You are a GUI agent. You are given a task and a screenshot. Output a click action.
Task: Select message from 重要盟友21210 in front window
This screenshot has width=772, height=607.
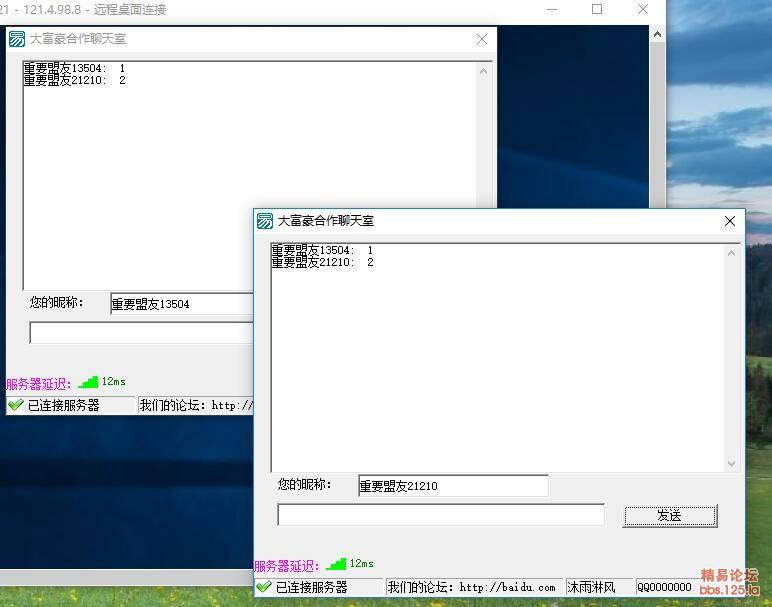coord(322,262)
